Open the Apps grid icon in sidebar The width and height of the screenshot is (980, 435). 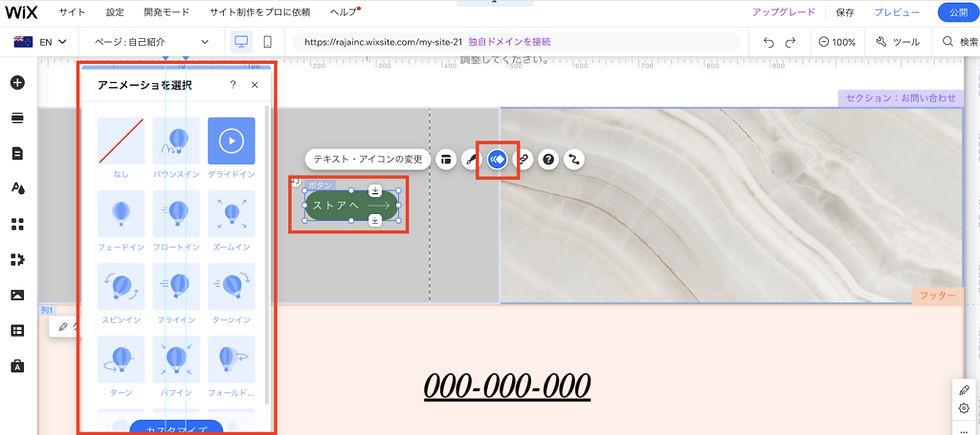[x=18, y=224]
